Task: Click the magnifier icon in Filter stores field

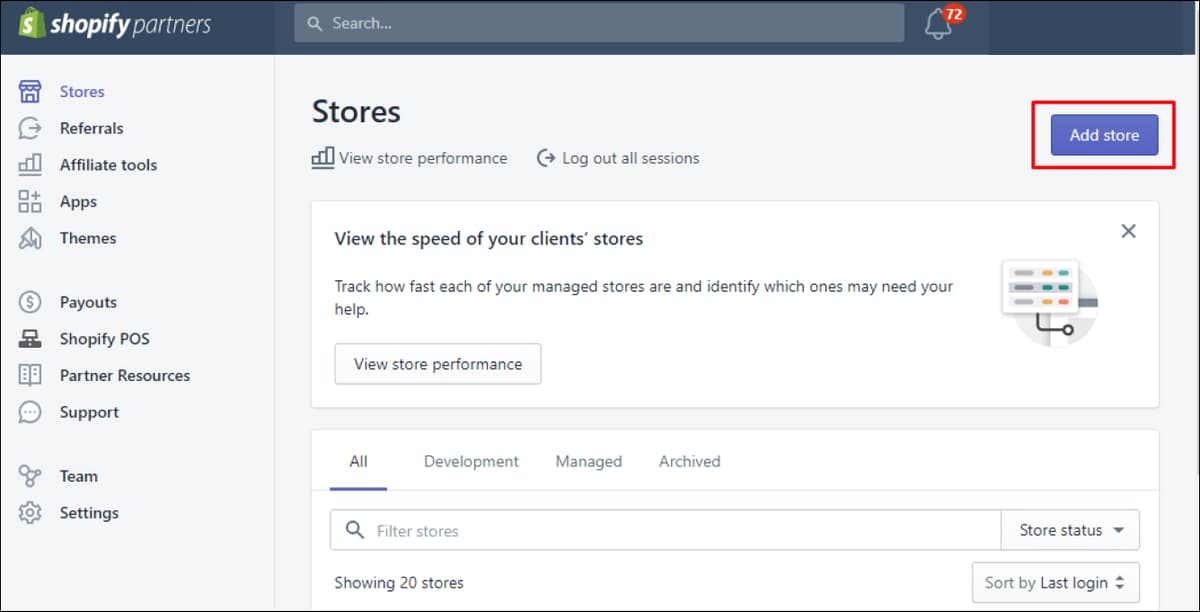Action: pos(354,530)
